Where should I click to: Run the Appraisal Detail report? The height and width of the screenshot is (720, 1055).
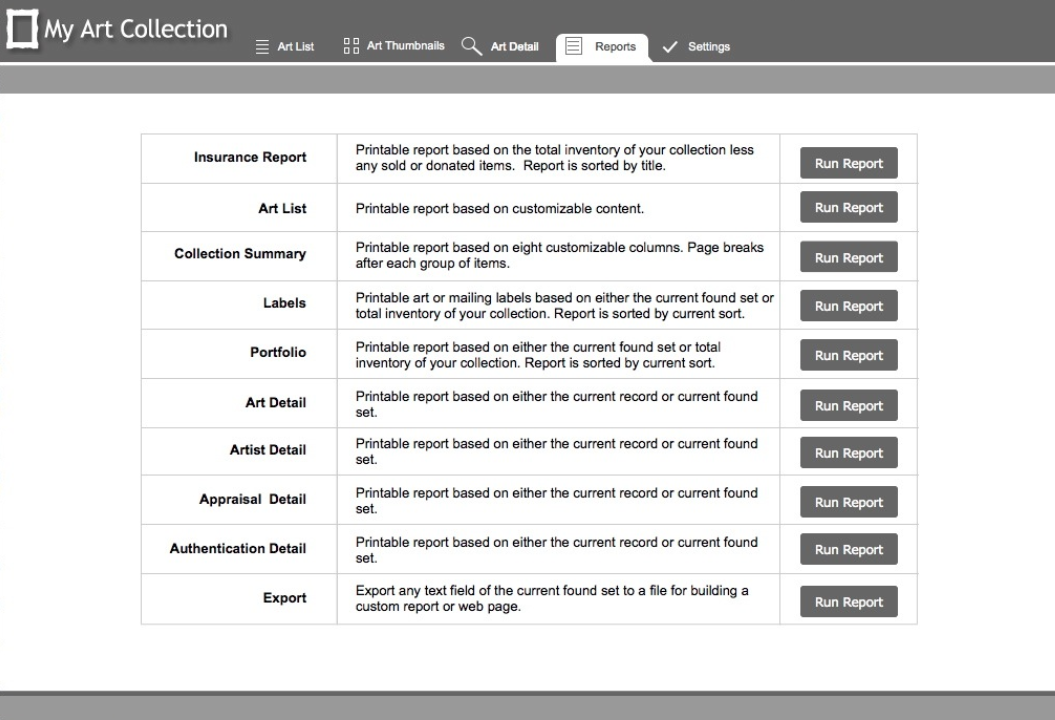848,501
